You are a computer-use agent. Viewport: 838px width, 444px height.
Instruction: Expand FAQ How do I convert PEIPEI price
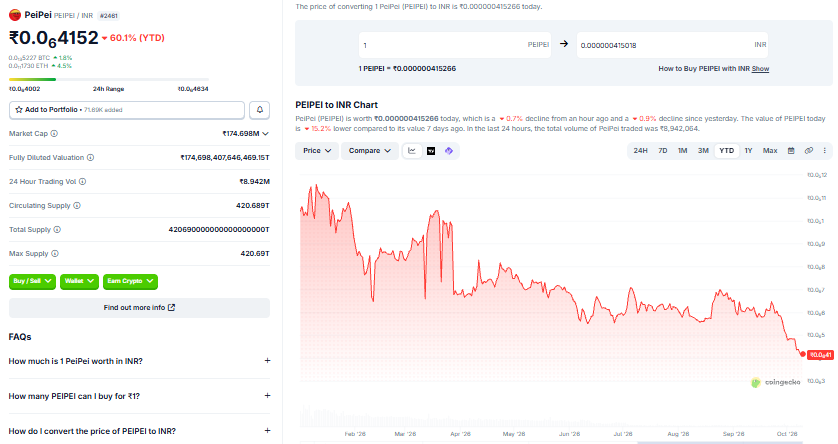(x=139, y=431)
